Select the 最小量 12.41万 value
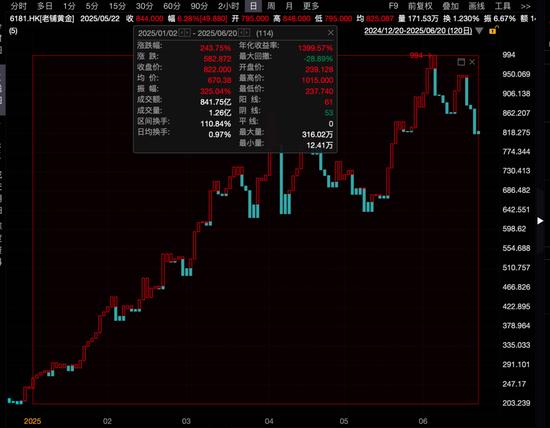 coord(320,145)
